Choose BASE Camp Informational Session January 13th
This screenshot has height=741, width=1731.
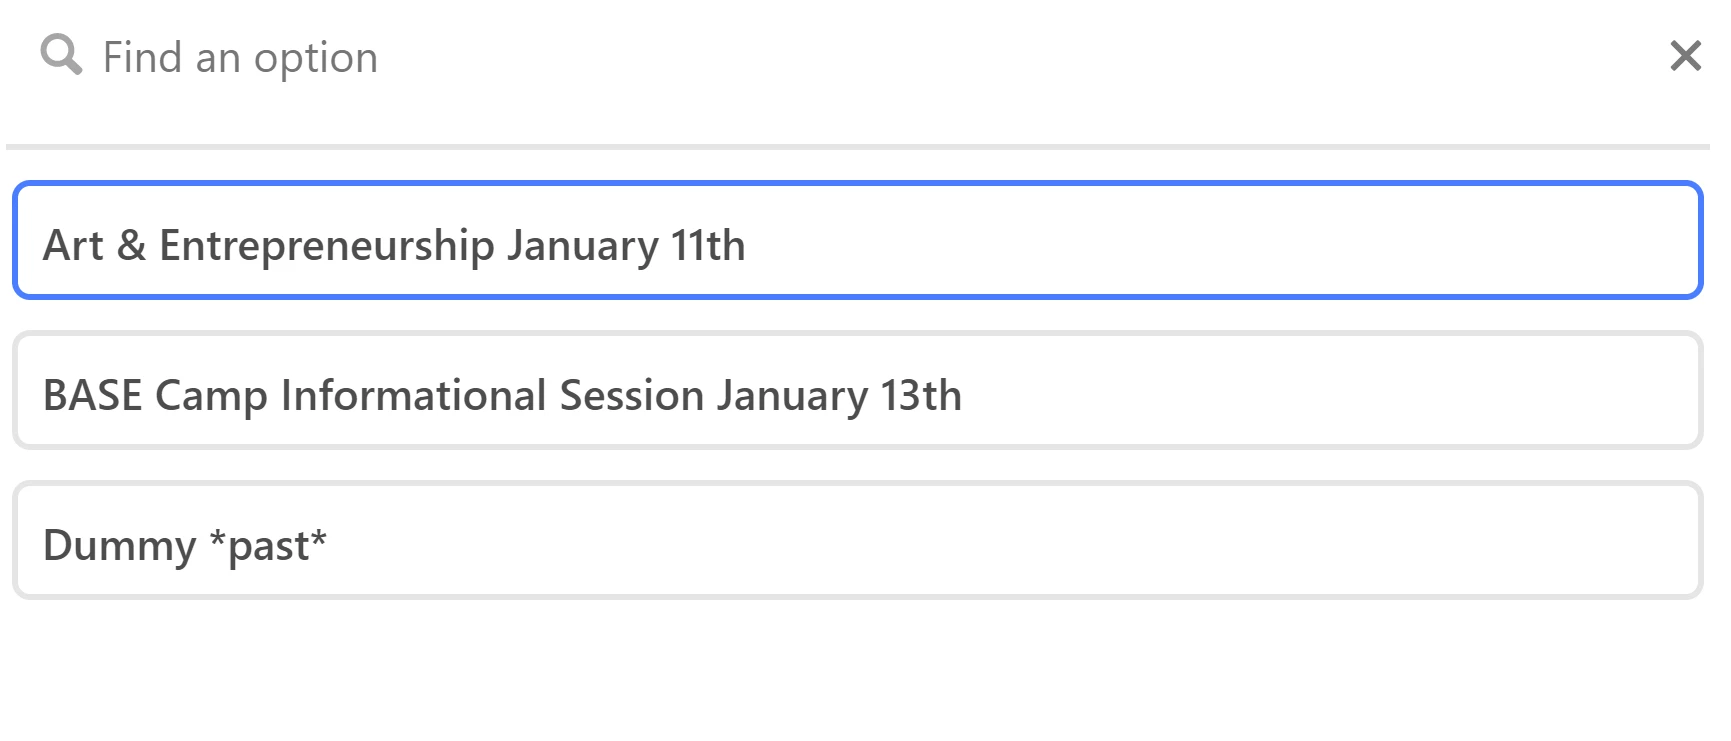coord(857,390)
